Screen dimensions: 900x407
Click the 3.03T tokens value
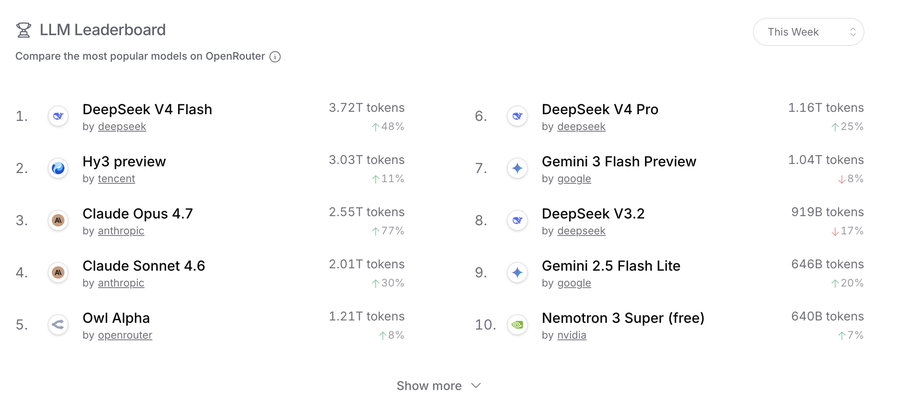pyautogui.click(x=367, y=160)
